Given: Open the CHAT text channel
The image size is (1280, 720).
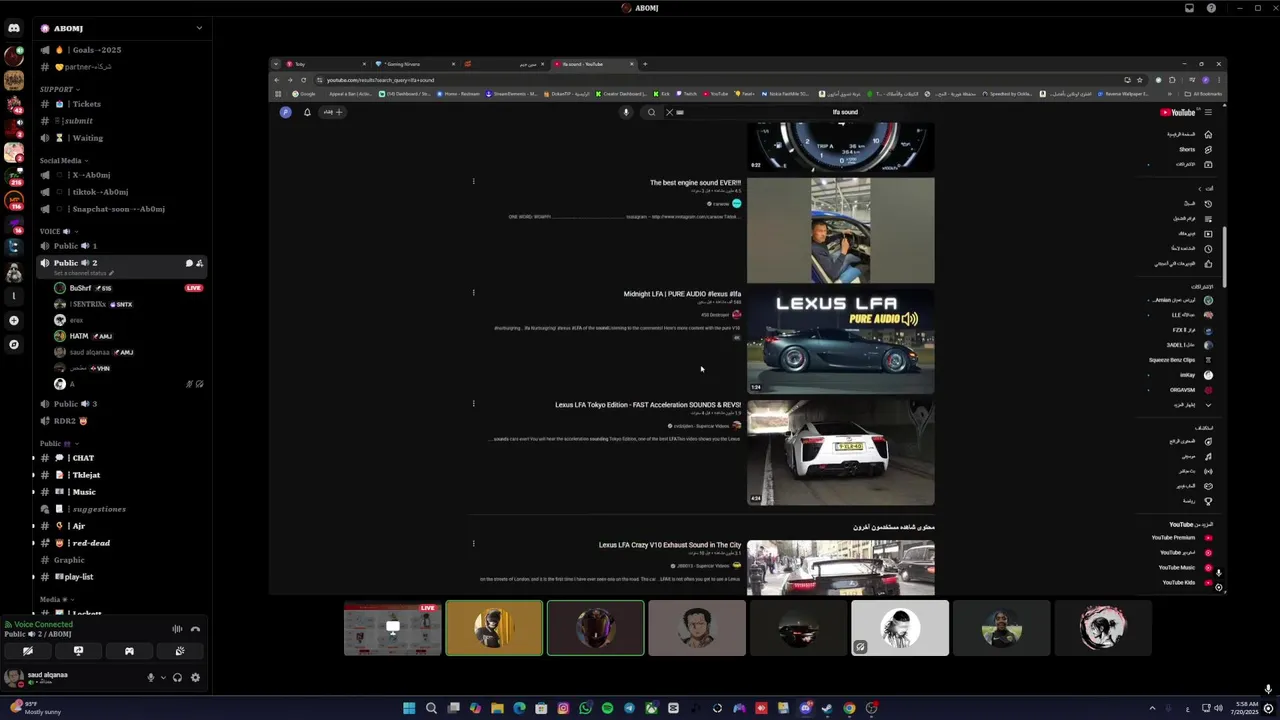Looking at the screenshot, I should [x=120, y=458].
